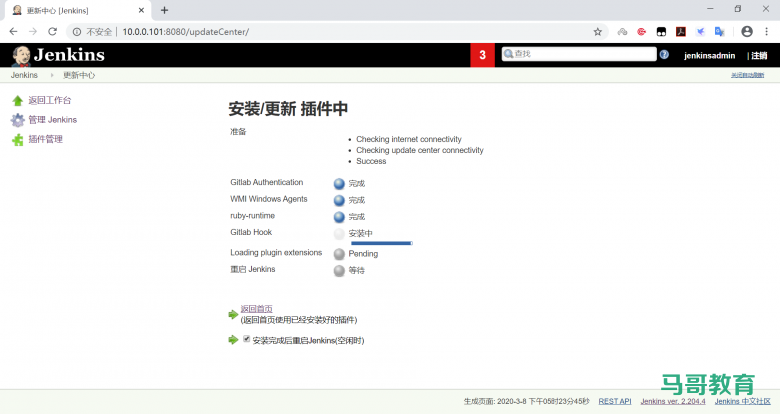Click the gear icon for 管理 Jenkins
Viewport: 780px width, 414px height.
click(17, 120)
